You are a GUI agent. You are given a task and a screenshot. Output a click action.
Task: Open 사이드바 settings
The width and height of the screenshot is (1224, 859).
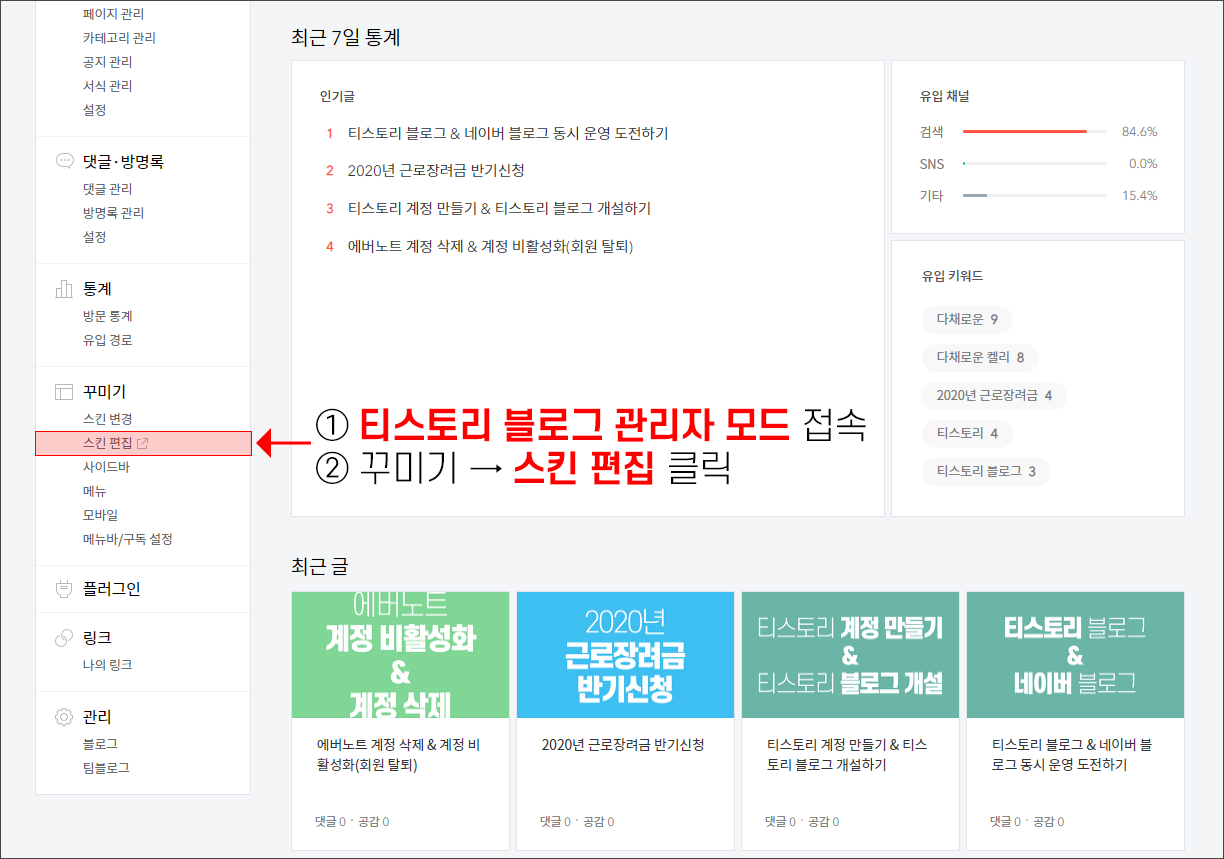click(106, 467)
